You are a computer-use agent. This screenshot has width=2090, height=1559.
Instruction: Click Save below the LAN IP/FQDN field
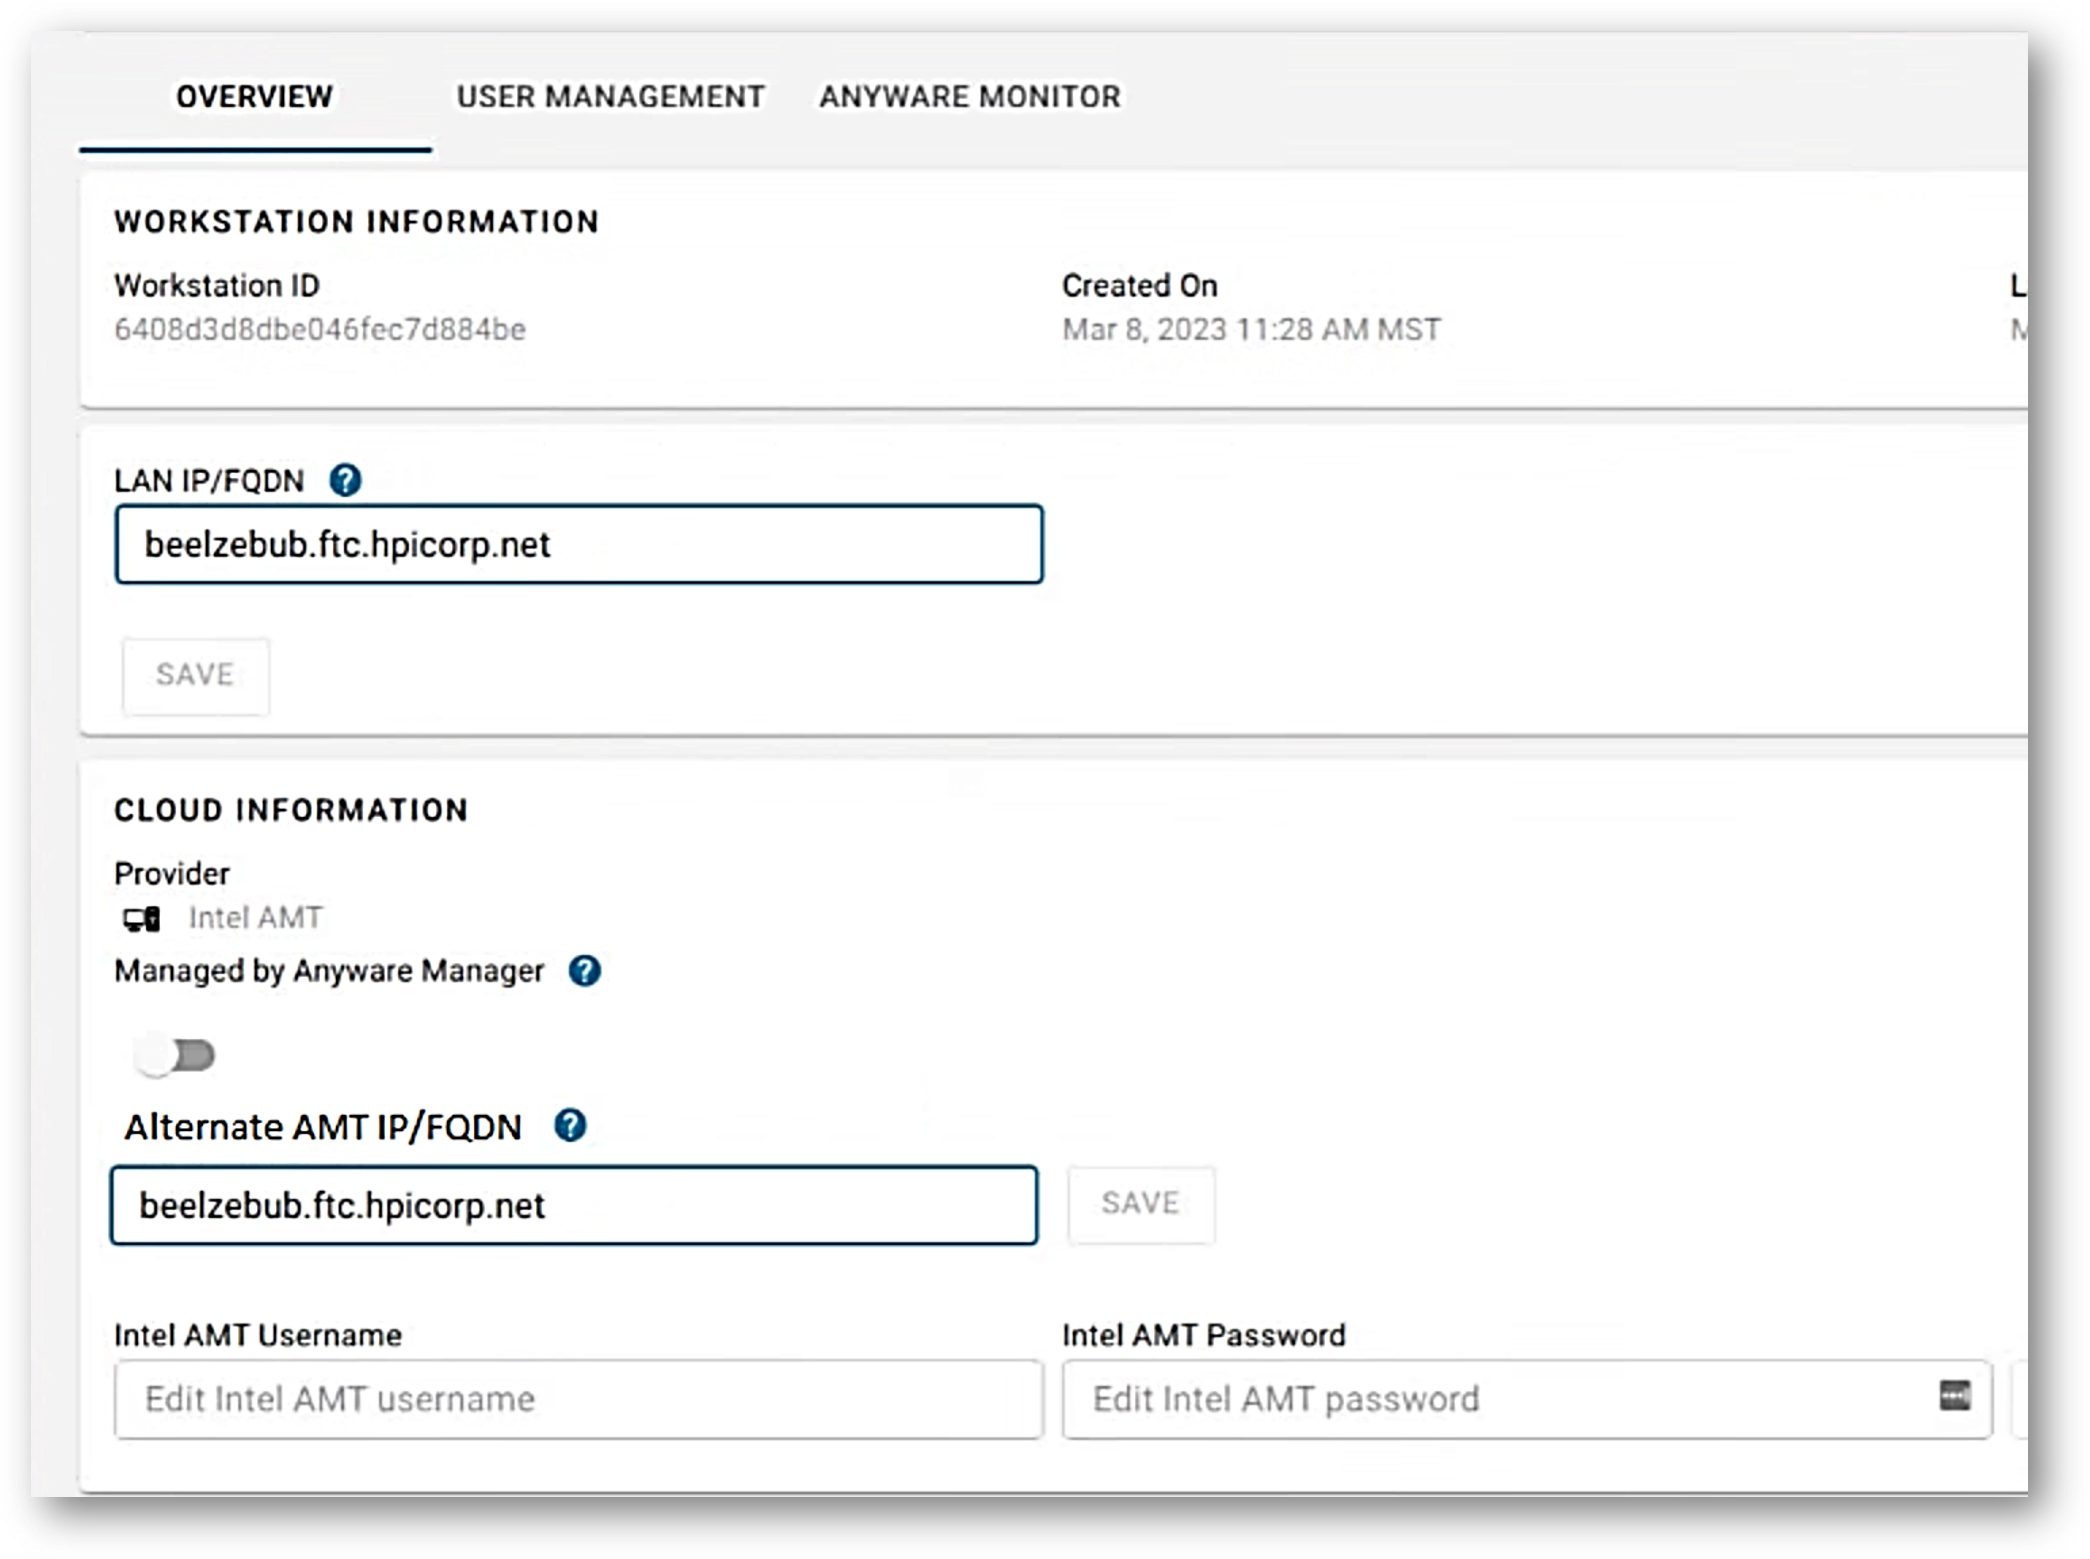[195, 675]
